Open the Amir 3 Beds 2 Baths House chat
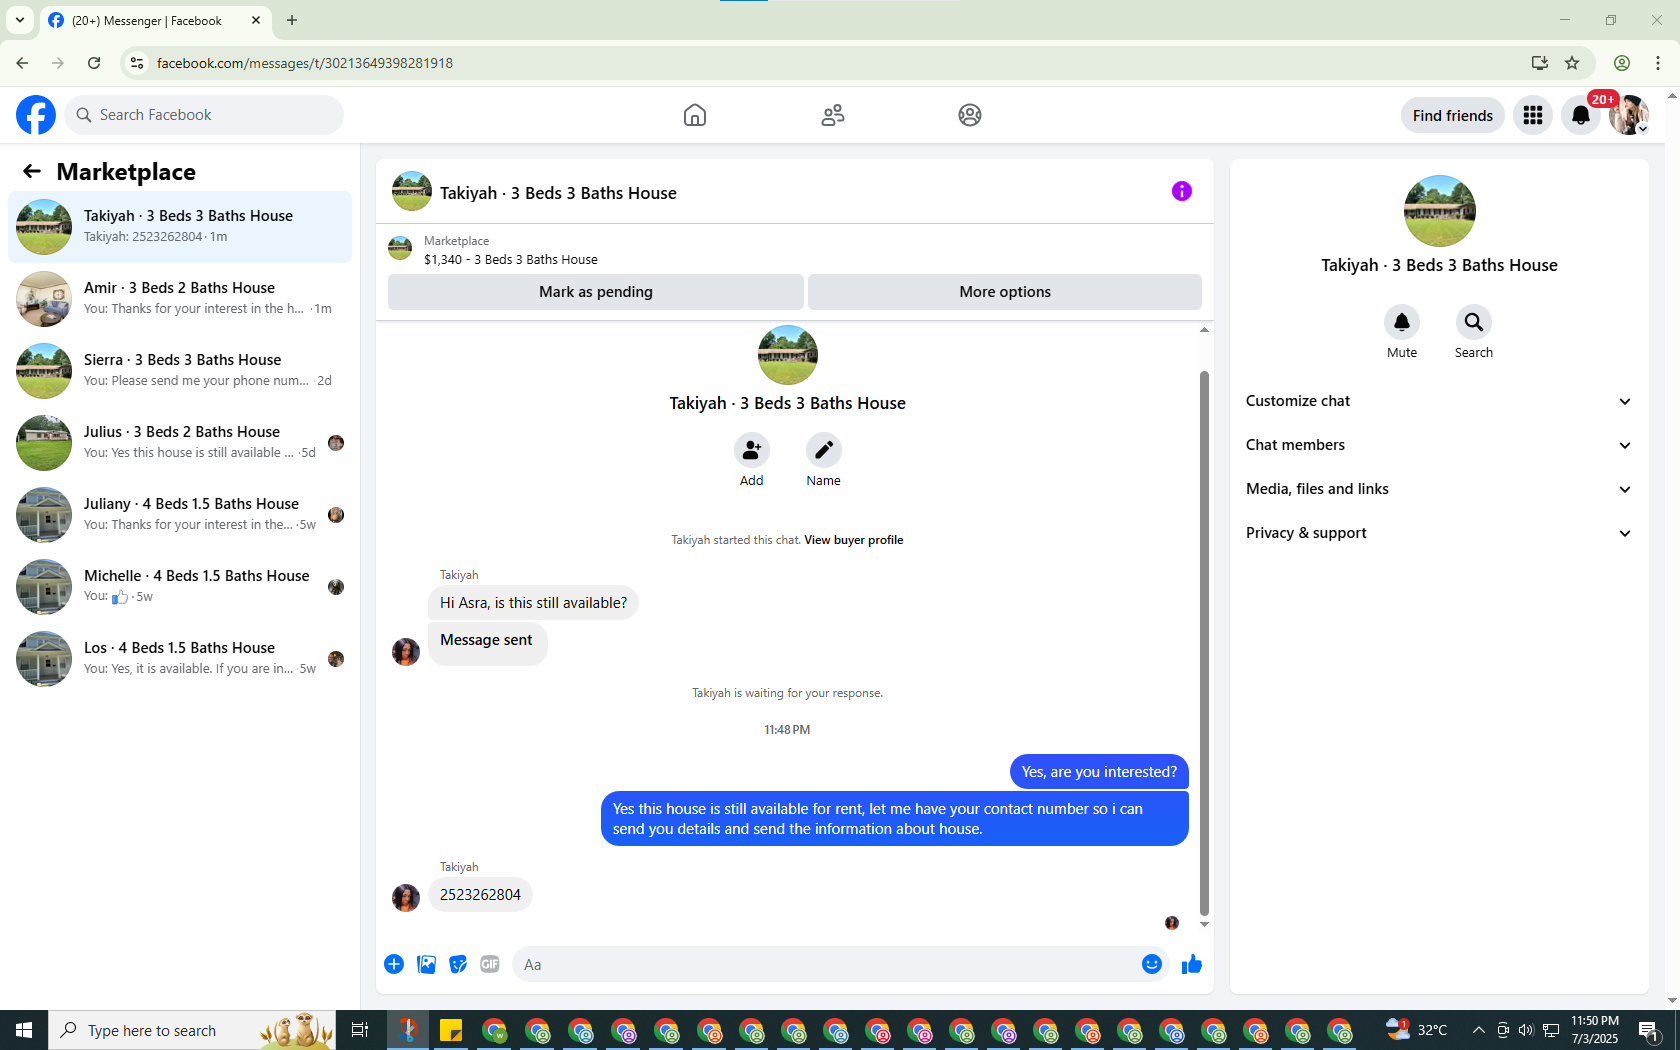Viewport: 1680px width, 1050px height. click(180, 299)
